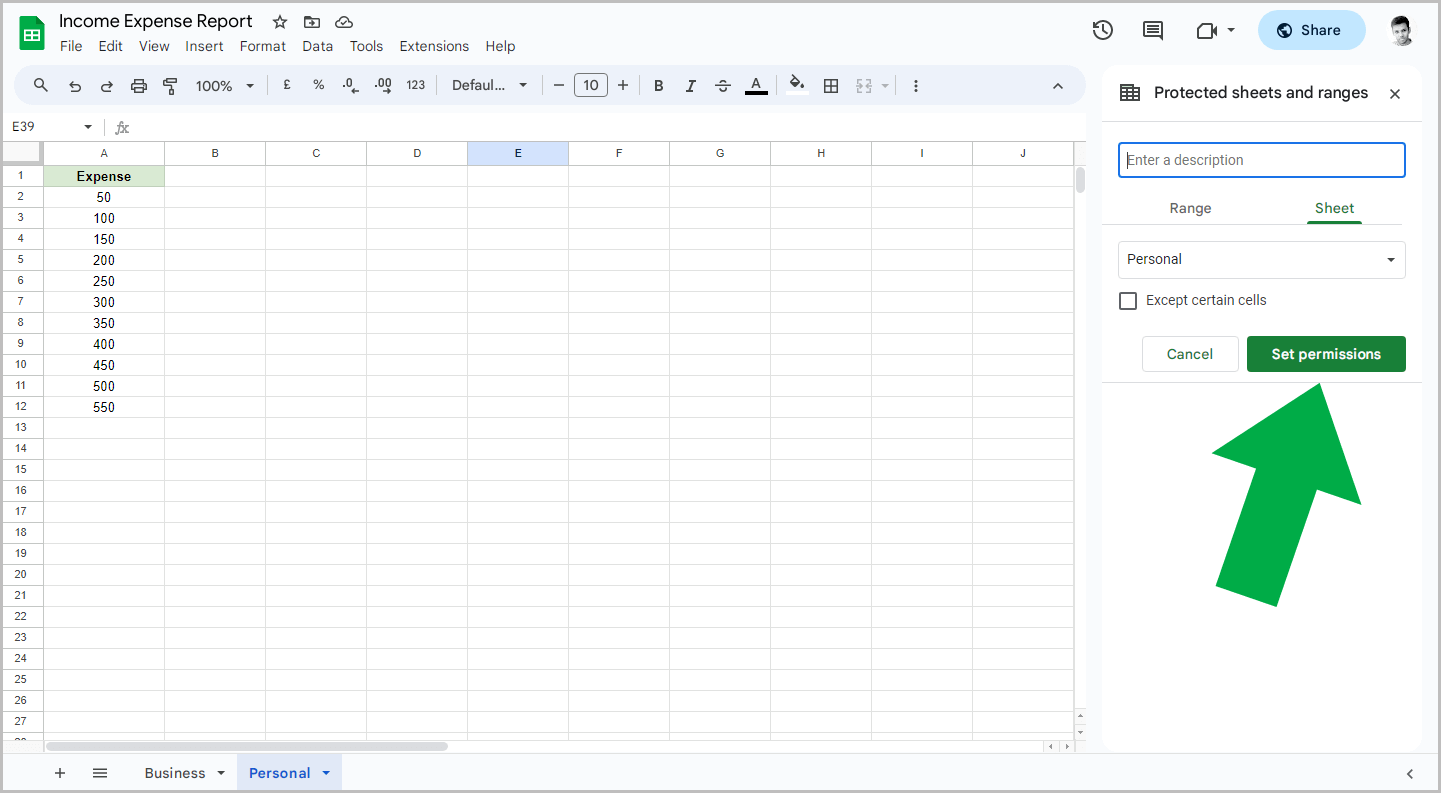Open version history clock icon

coord(1103,30)
